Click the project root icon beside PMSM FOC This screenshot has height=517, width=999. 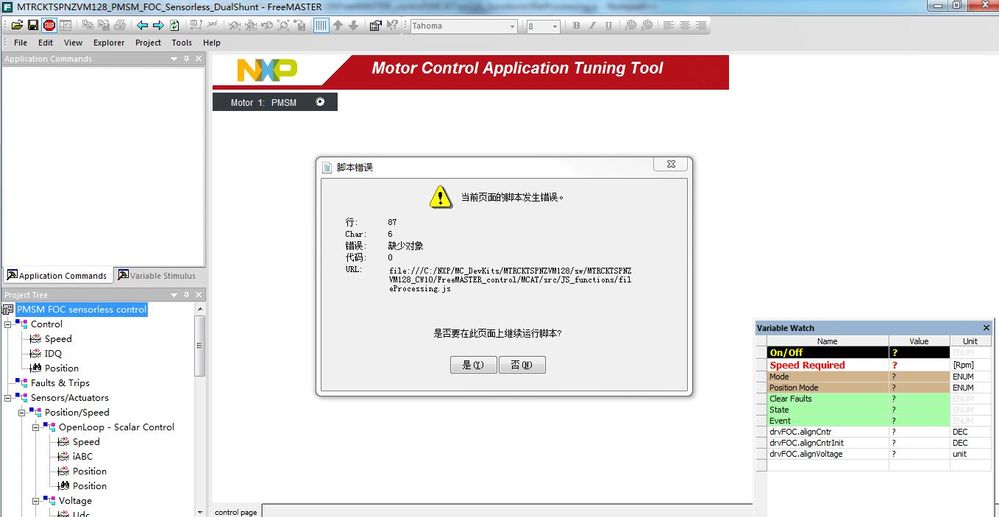[x=8, y=309]
